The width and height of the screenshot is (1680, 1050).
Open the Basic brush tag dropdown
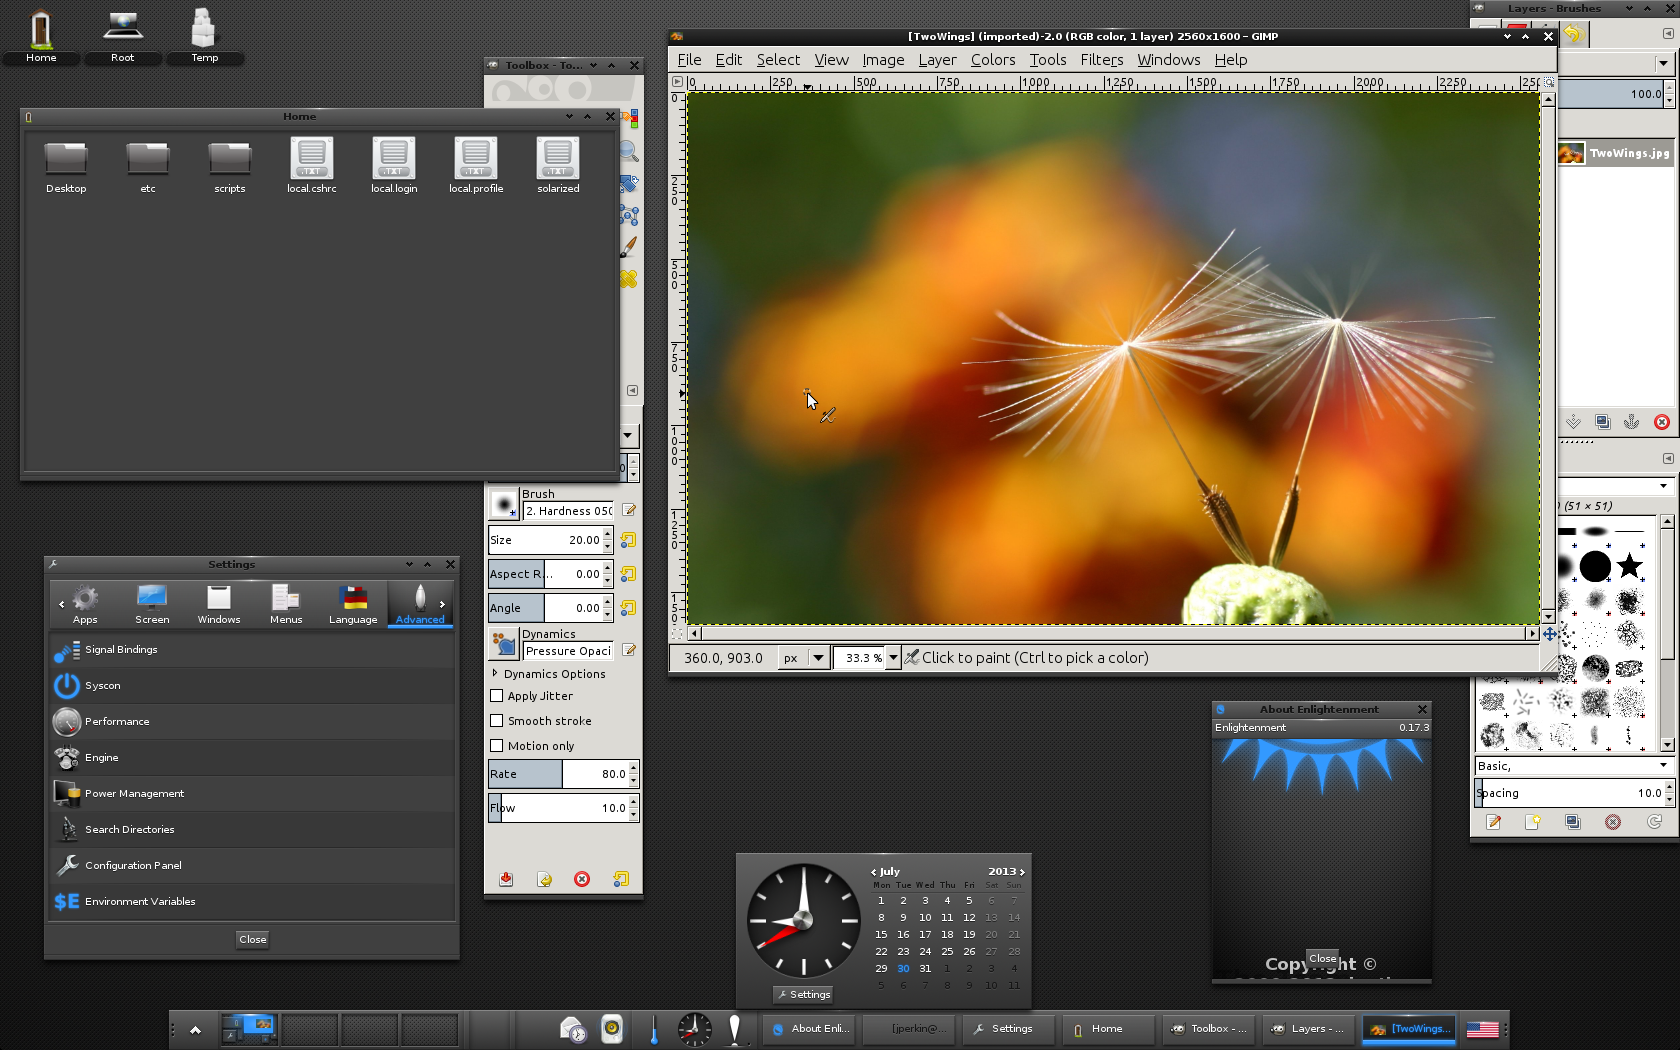tap(1663, 766)
